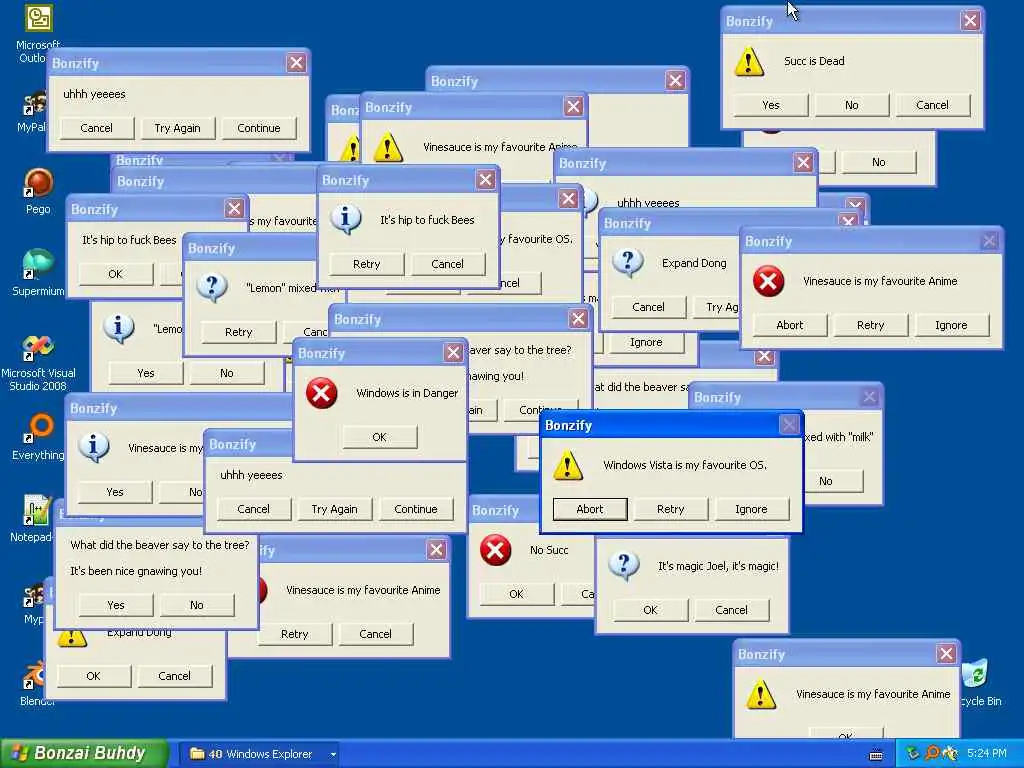
Task: Click the info icon beside "Lemo" Yes/No dialog
Action: click(x=119, y=328)
